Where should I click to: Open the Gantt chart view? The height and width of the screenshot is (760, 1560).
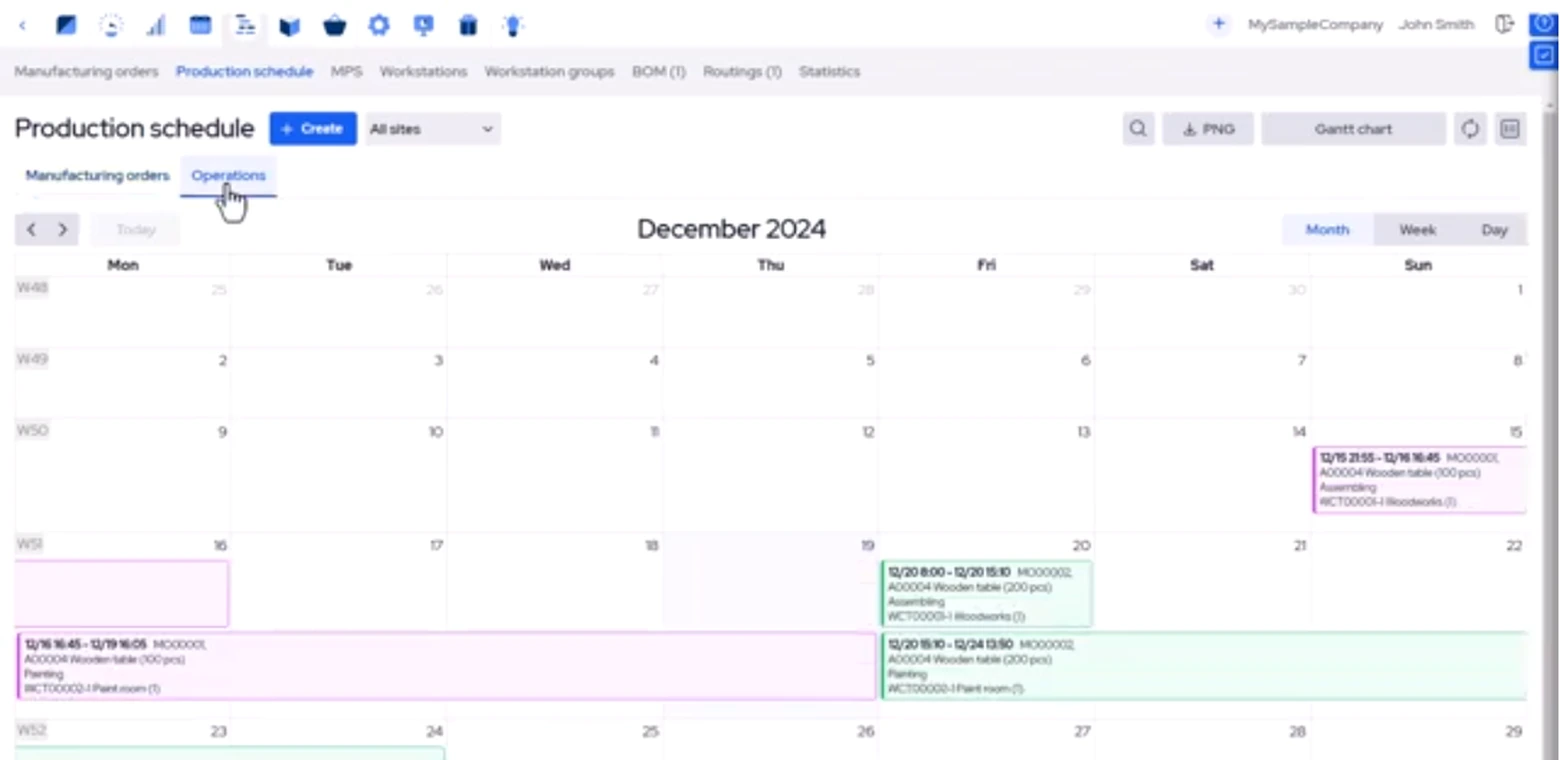pos(1353,129)
